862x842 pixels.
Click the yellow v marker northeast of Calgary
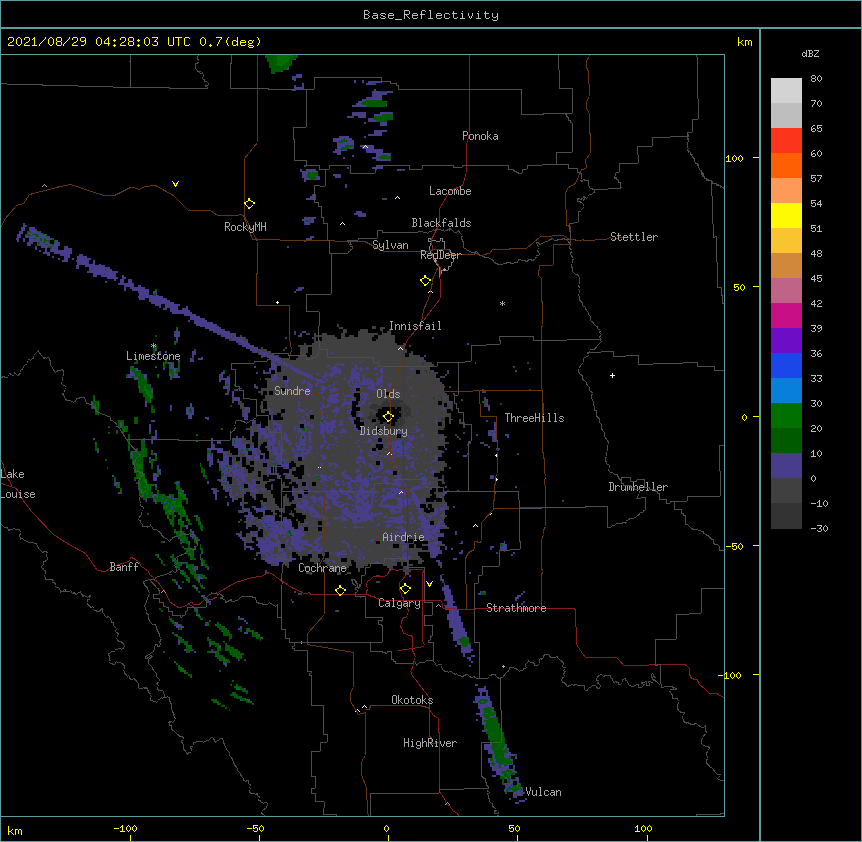pyautogui.click(x=429, y=584)
